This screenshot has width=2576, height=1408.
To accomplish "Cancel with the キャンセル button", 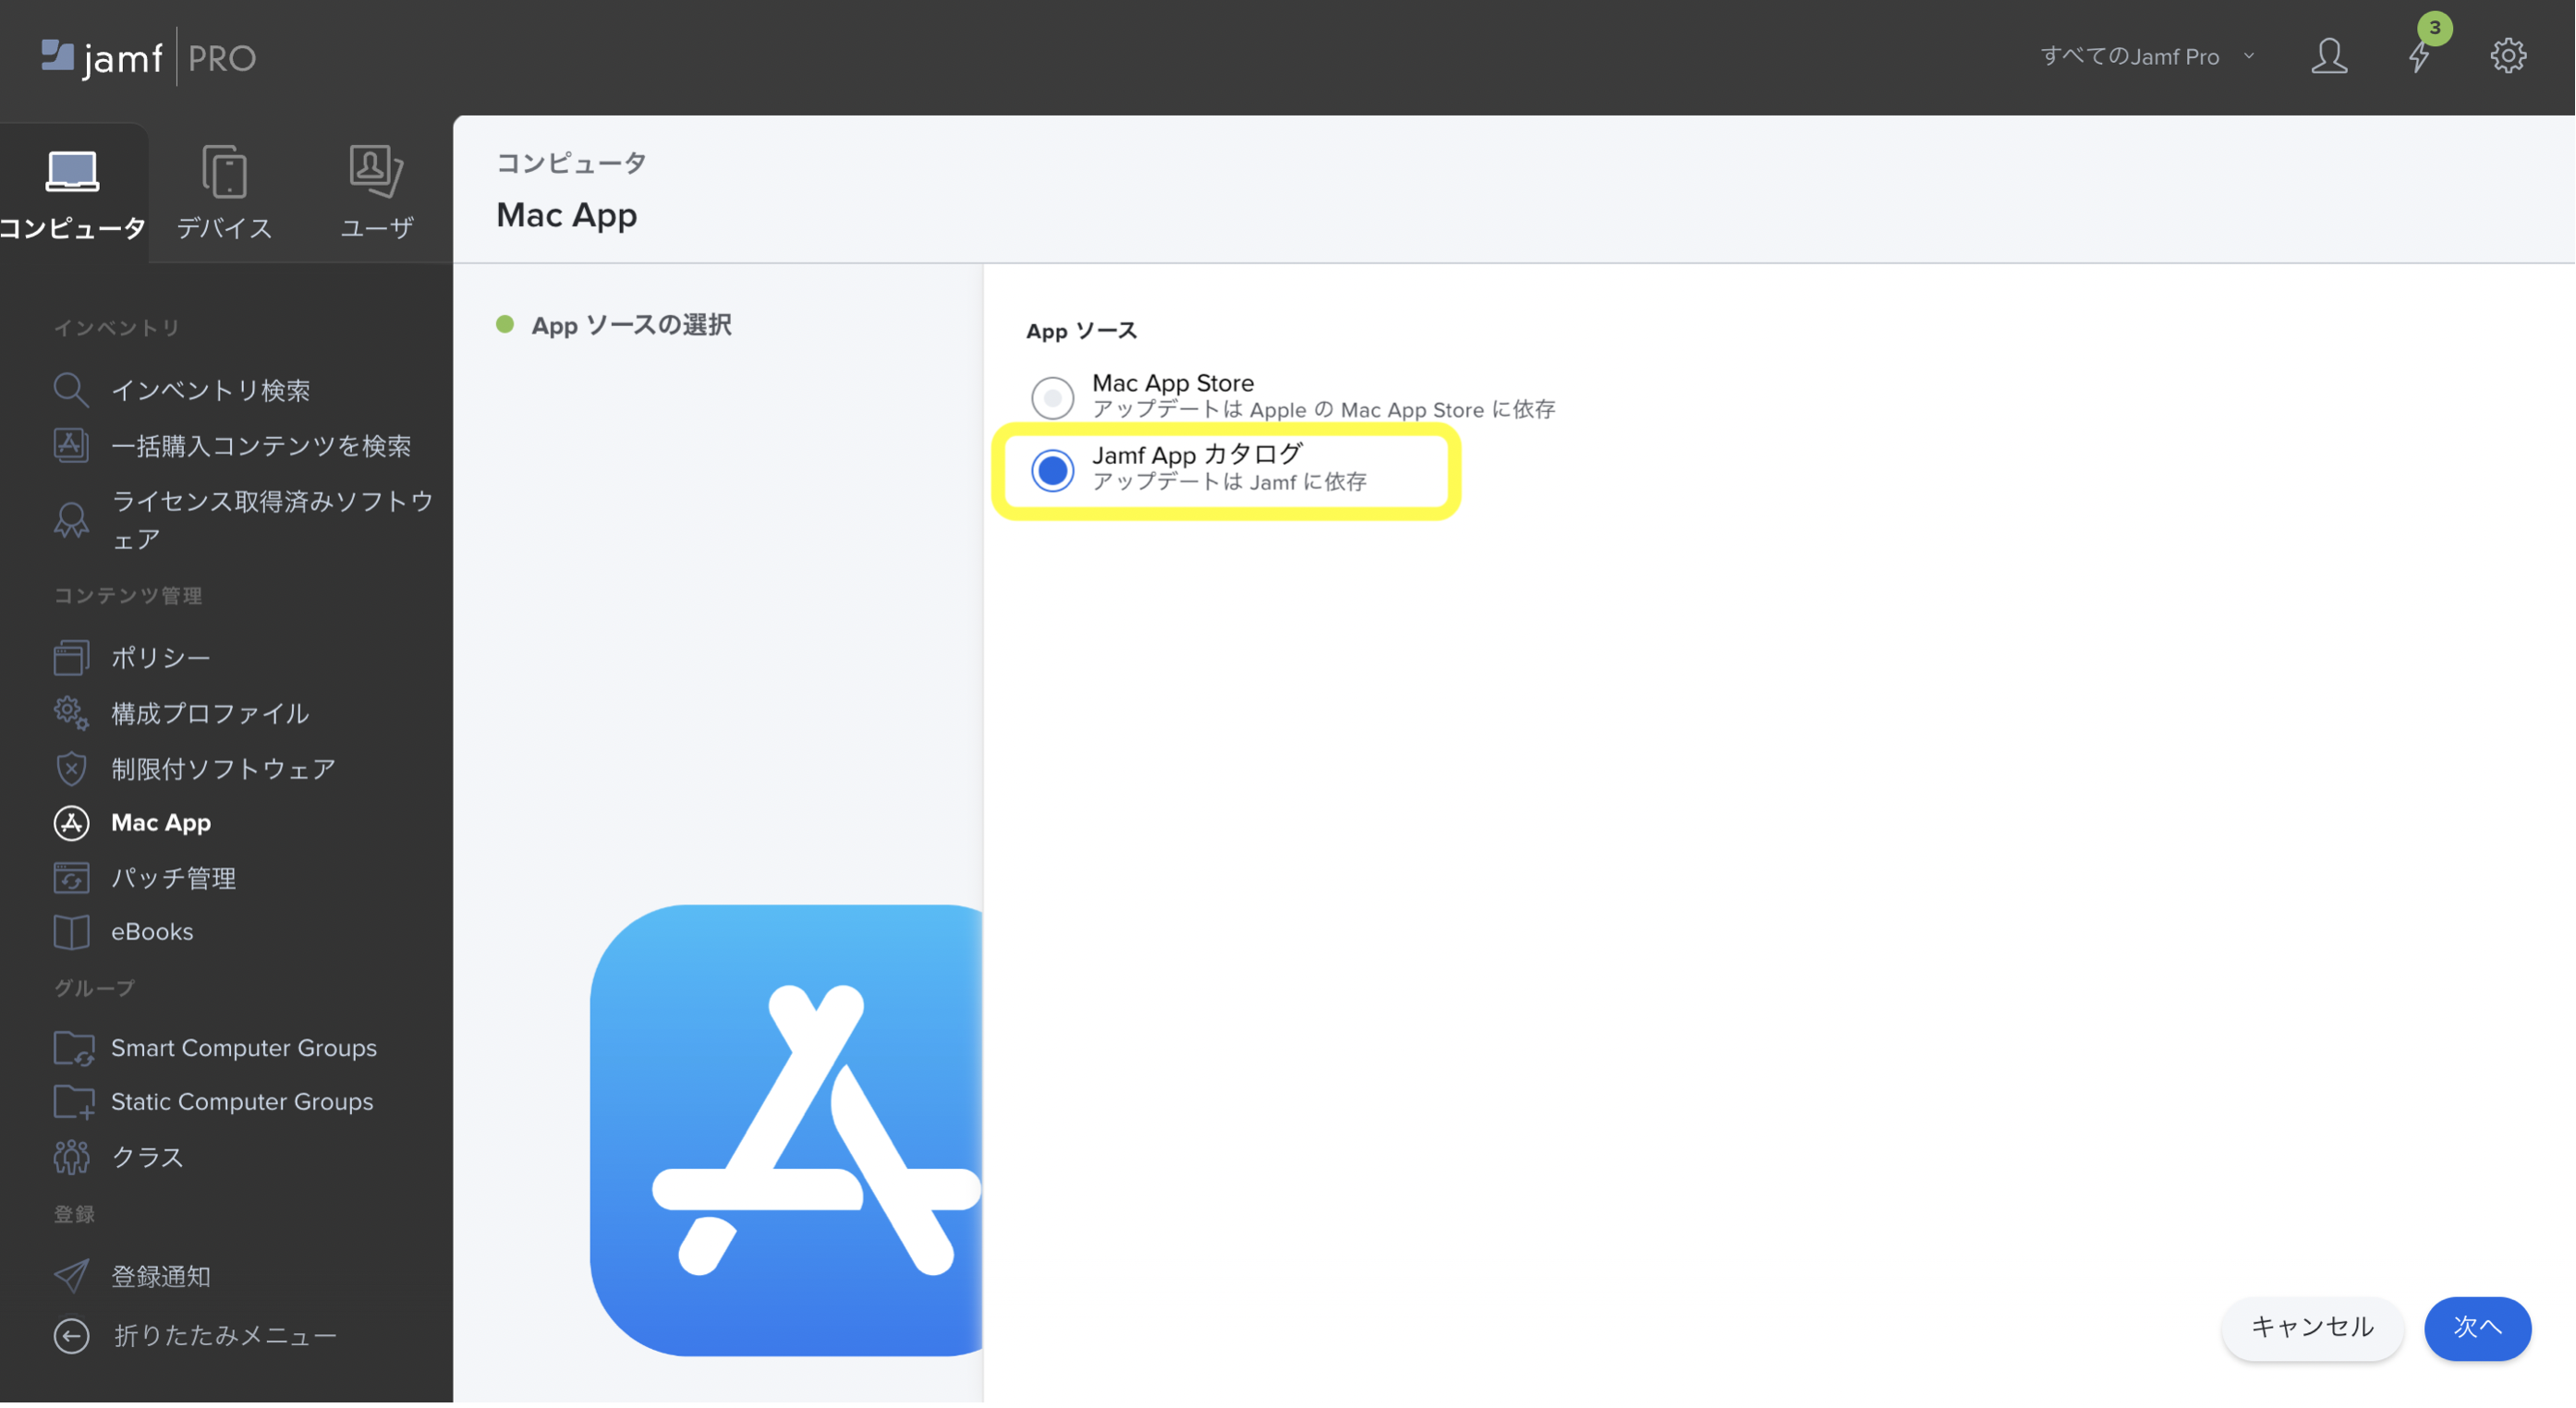I will (x=2311, y=1328).
